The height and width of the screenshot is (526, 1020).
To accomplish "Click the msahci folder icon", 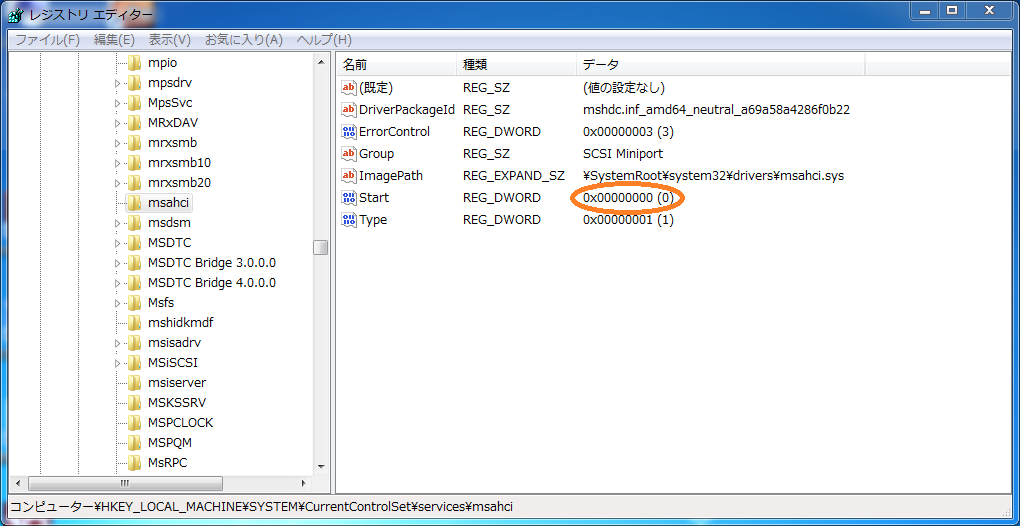I will point(134,203).
